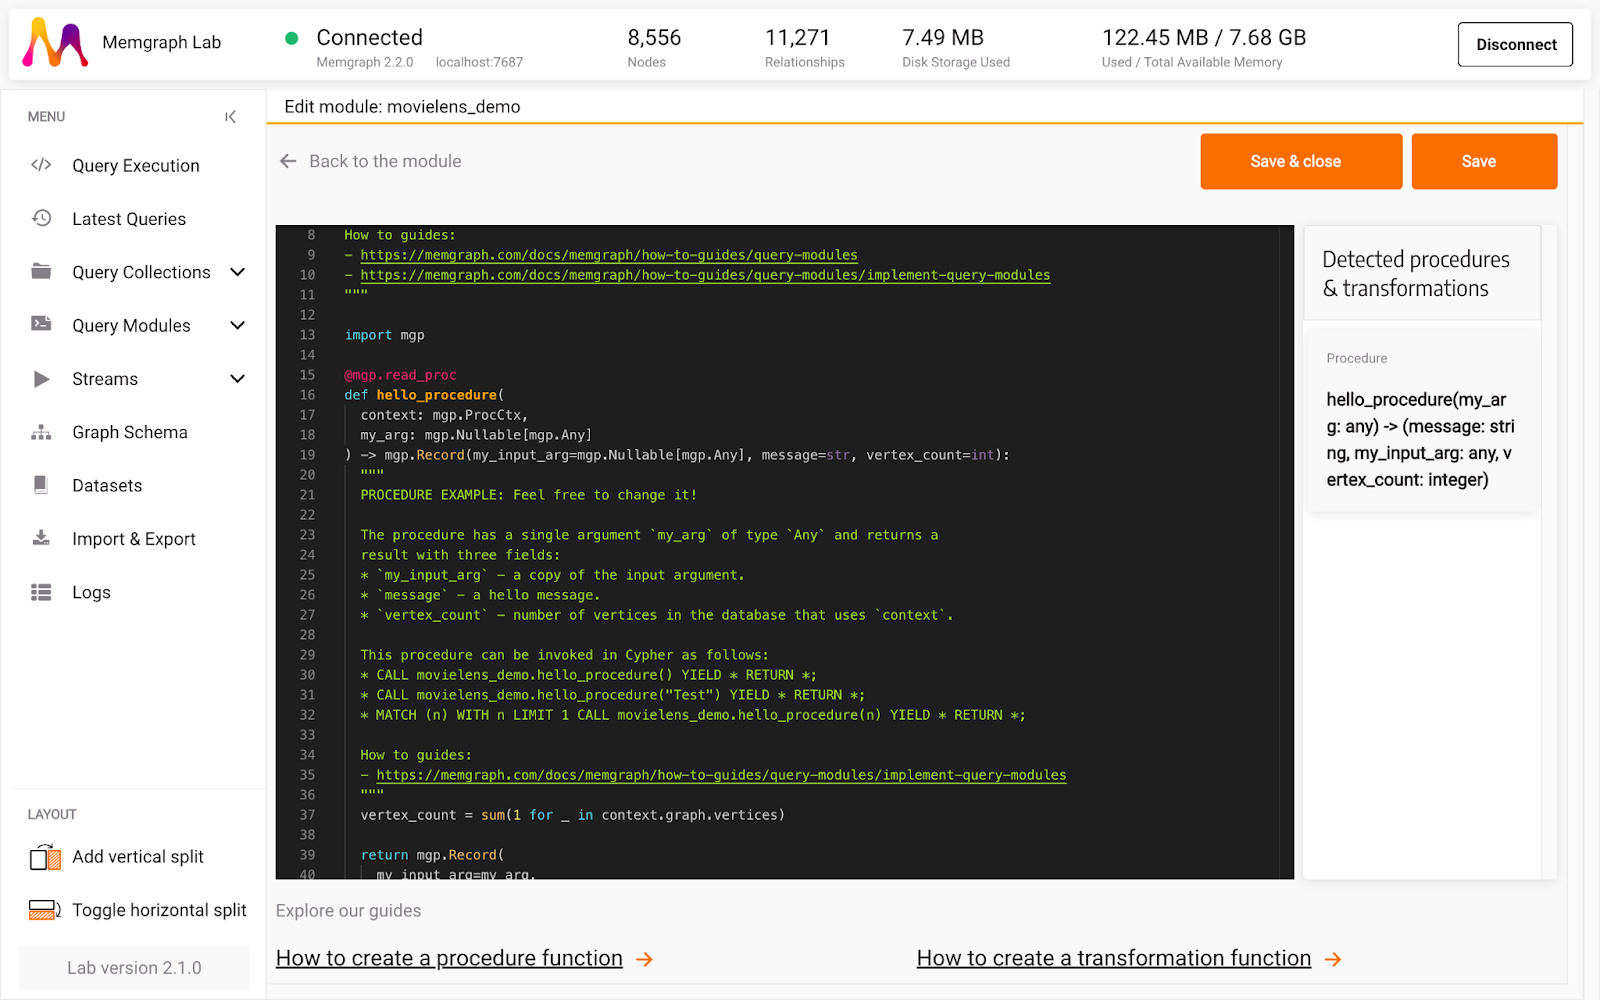Expand the Query Collections chevron
This screenshot has height=1000, width=1600.
tap(238, 271)
